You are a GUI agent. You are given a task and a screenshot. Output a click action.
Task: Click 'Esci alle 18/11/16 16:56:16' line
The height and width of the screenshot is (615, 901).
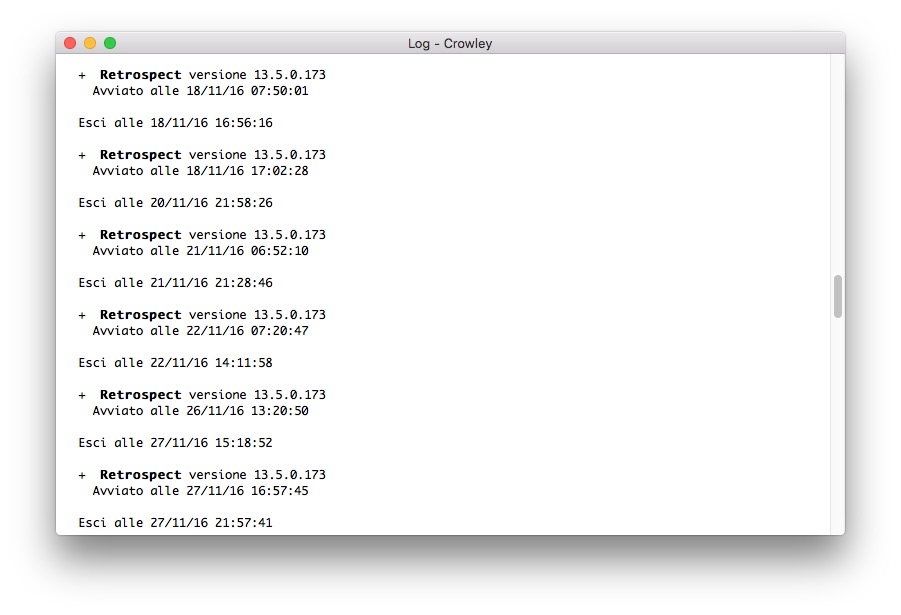click(175, 122)
